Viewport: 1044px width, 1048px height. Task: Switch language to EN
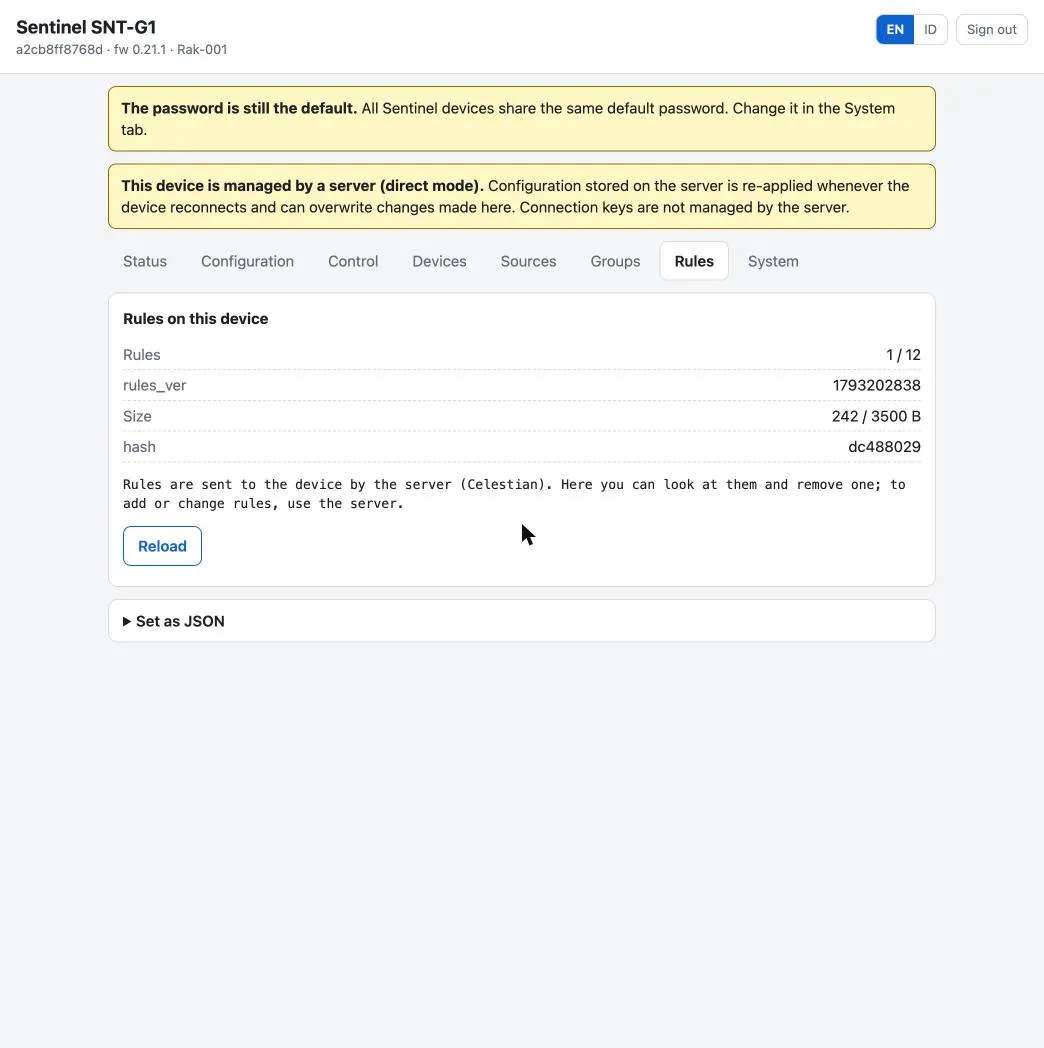(895, 29)
